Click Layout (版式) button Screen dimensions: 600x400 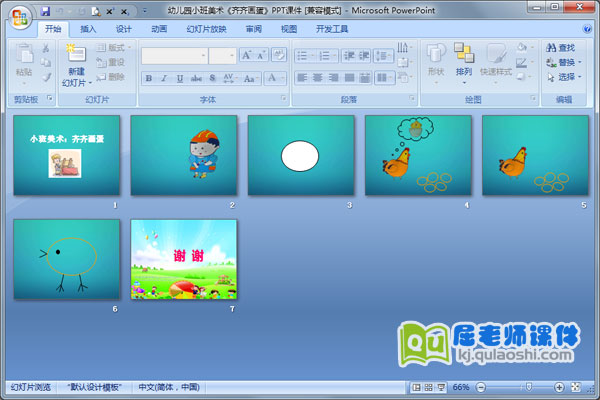pyautogui.click(x=113, y=48)
